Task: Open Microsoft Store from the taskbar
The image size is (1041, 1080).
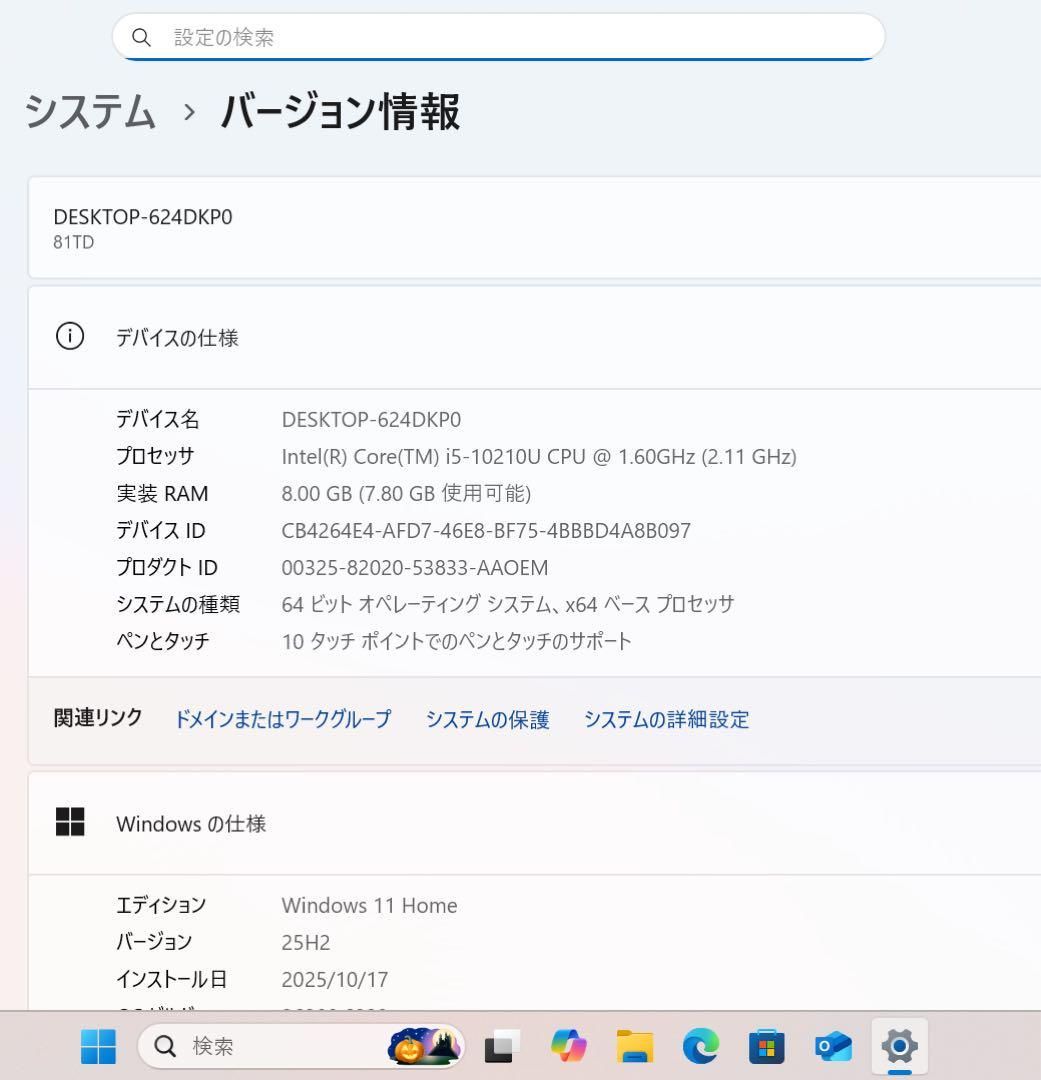Action: [766, 1046]
